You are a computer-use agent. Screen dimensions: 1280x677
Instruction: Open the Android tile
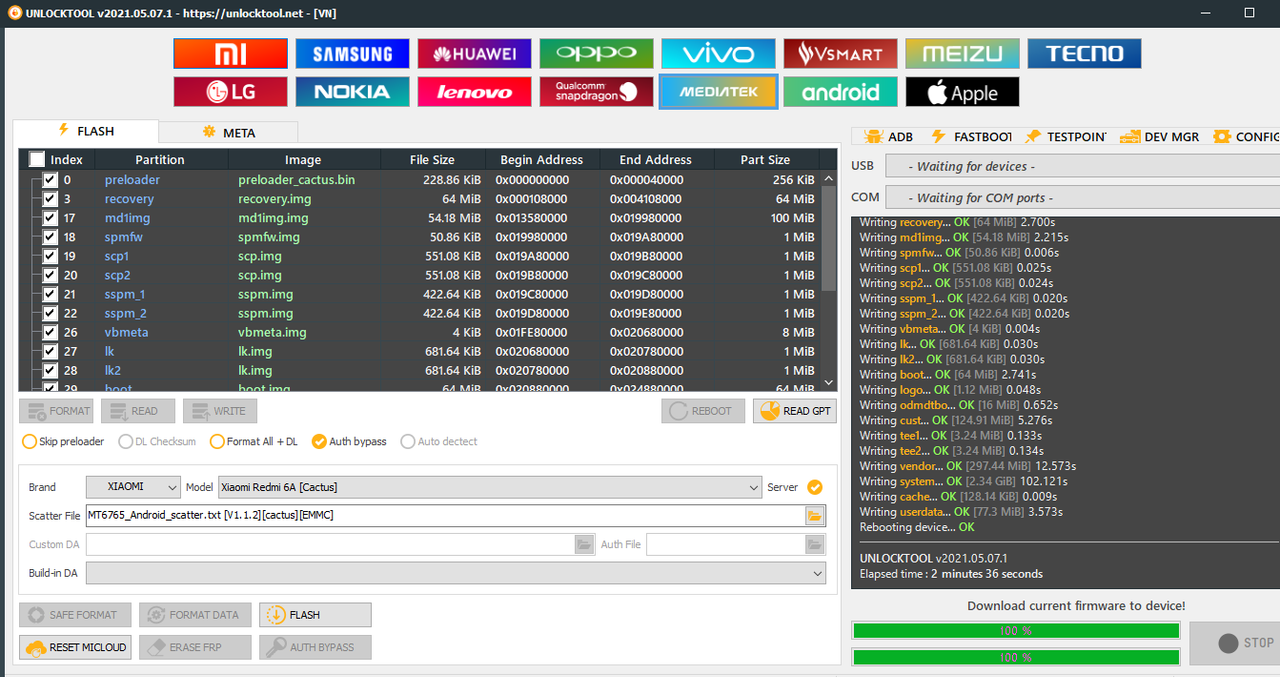point(841,92)
